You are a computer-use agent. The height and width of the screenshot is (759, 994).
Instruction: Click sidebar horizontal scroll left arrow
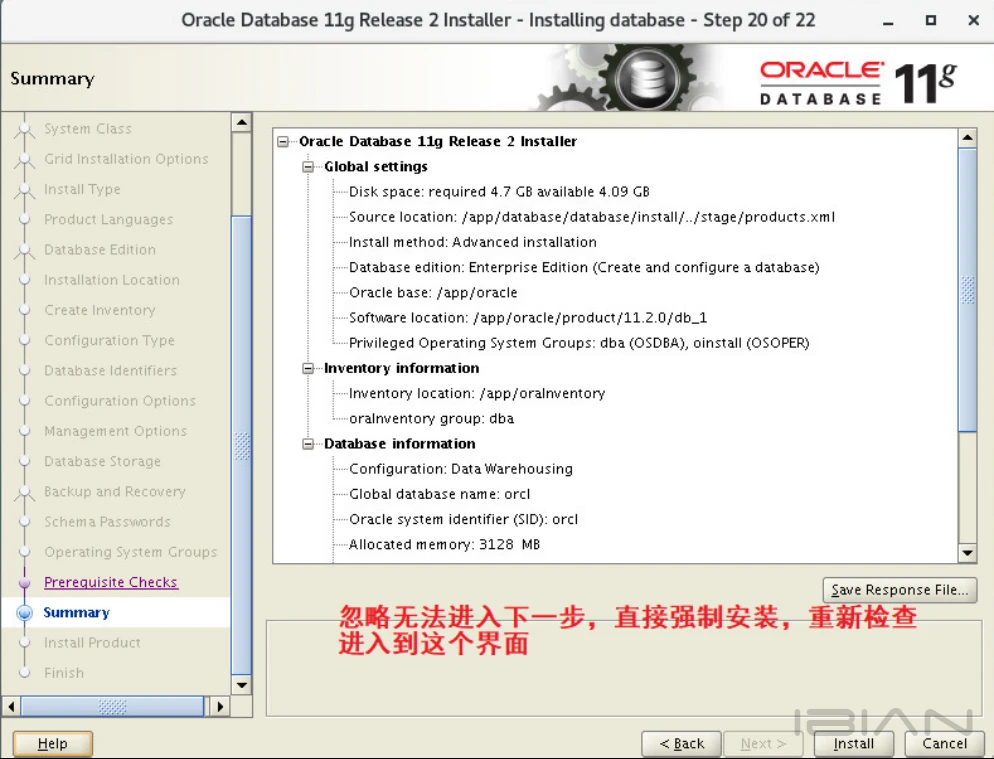pyautogui.click(x=11, y=706)
